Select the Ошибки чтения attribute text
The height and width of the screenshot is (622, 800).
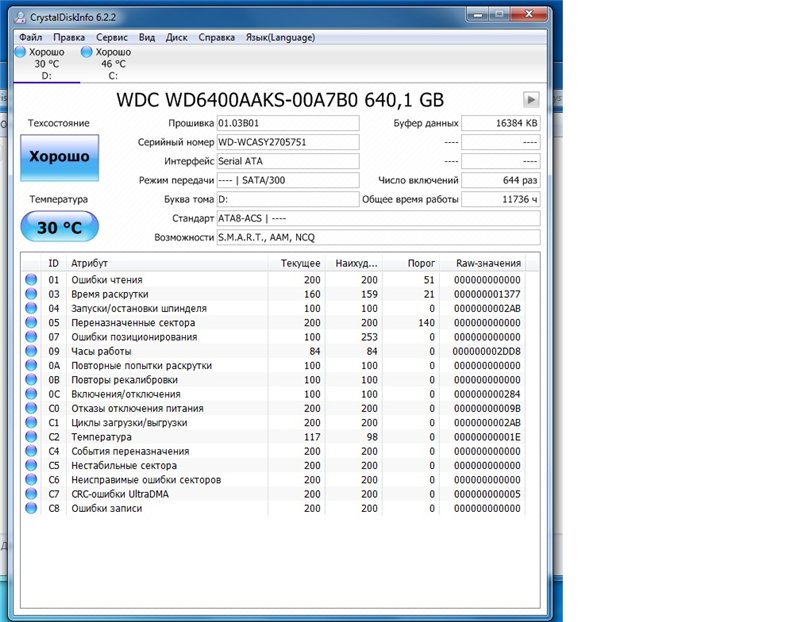(x=107, y=280)
